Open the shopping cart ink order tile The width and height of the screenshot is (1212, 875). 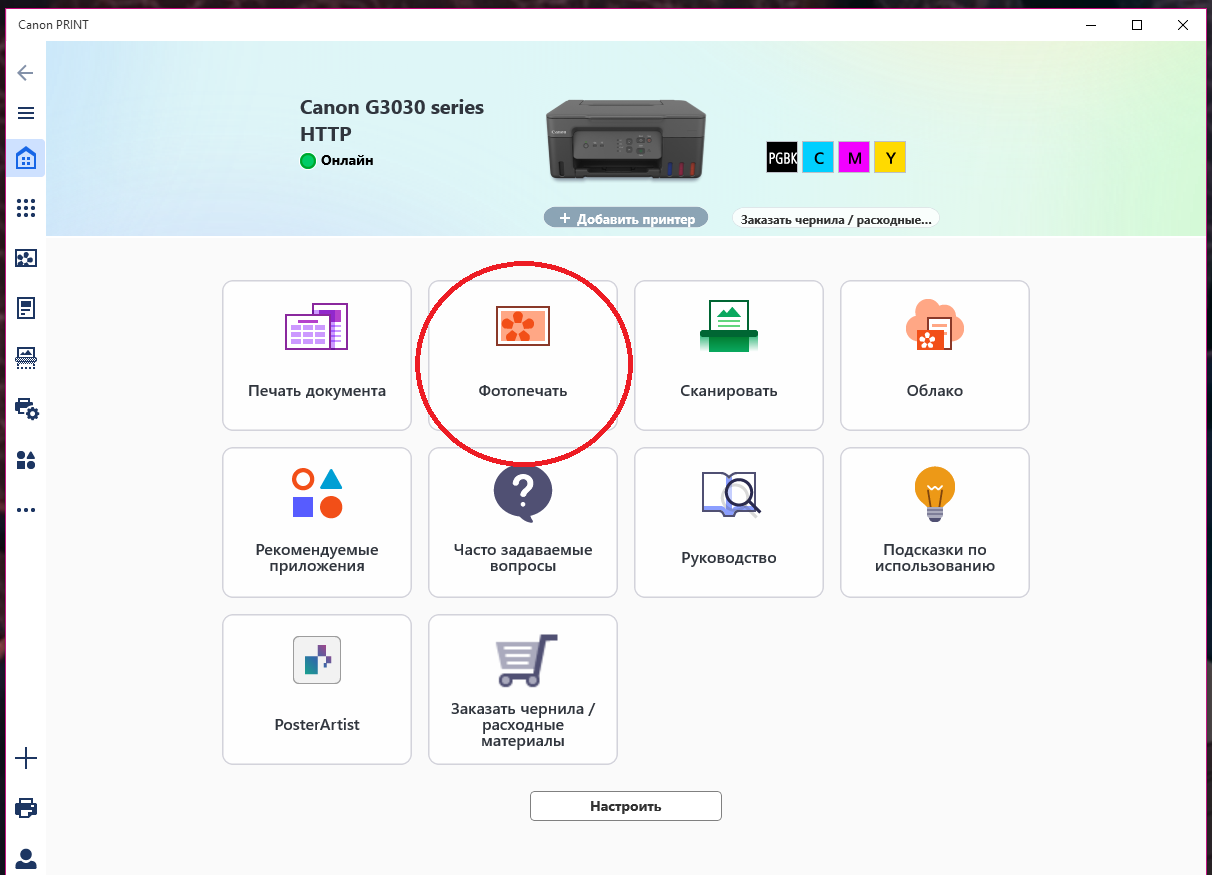point(523,689)
